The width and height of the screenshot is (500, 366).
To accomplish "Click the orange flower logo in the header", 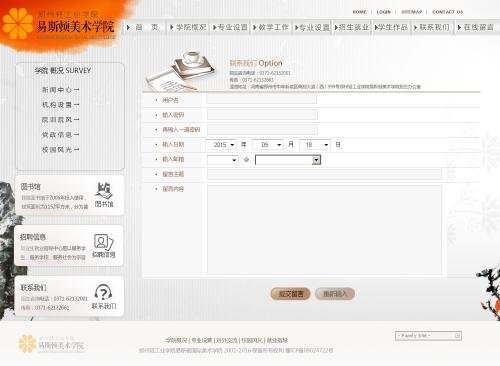I will coord(18,23).
